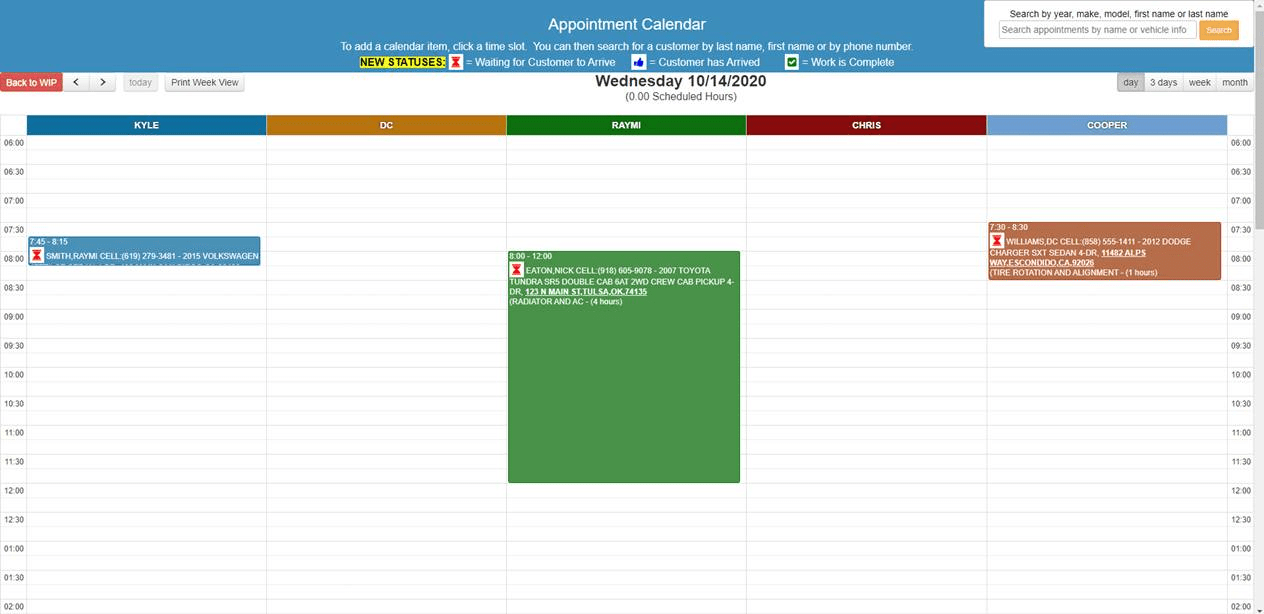Click the 7:30 - 8:30 time text on WILLIAMS appointment
Viewport: 1264px width, 614px height.
[x=1009, y=228]
